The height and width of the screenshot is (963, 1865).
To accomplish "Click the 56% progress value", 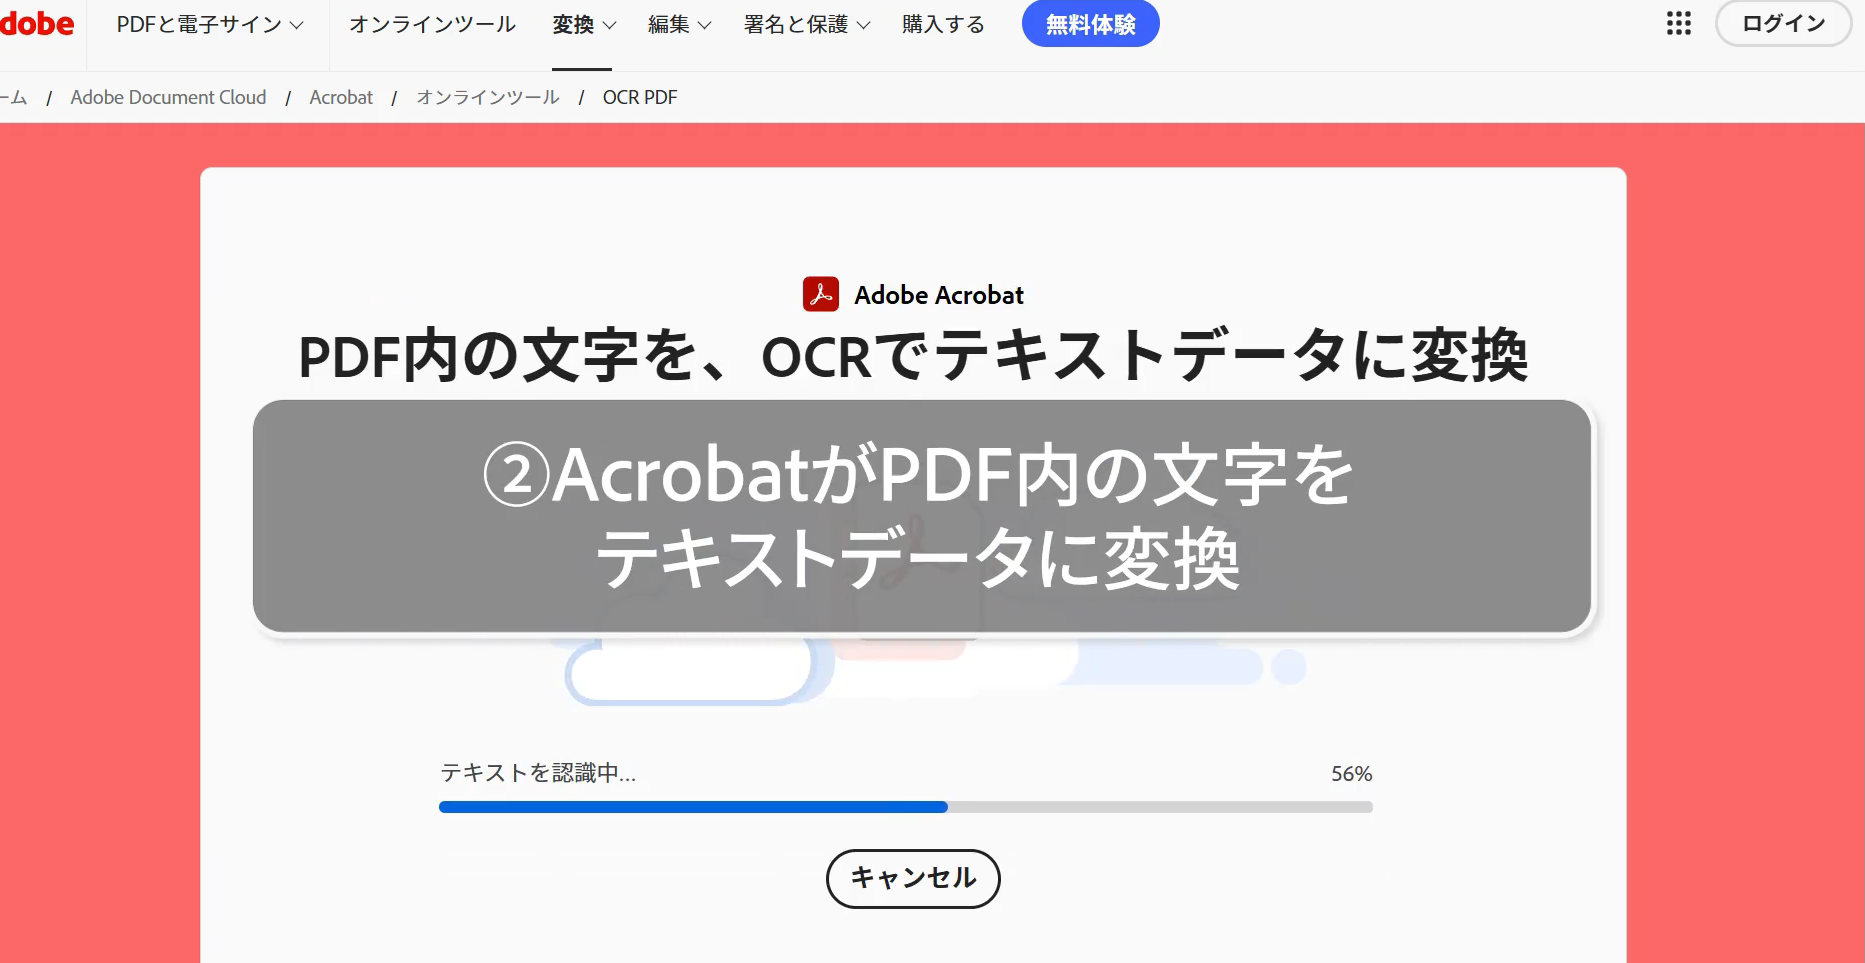I will [1351, 774].
